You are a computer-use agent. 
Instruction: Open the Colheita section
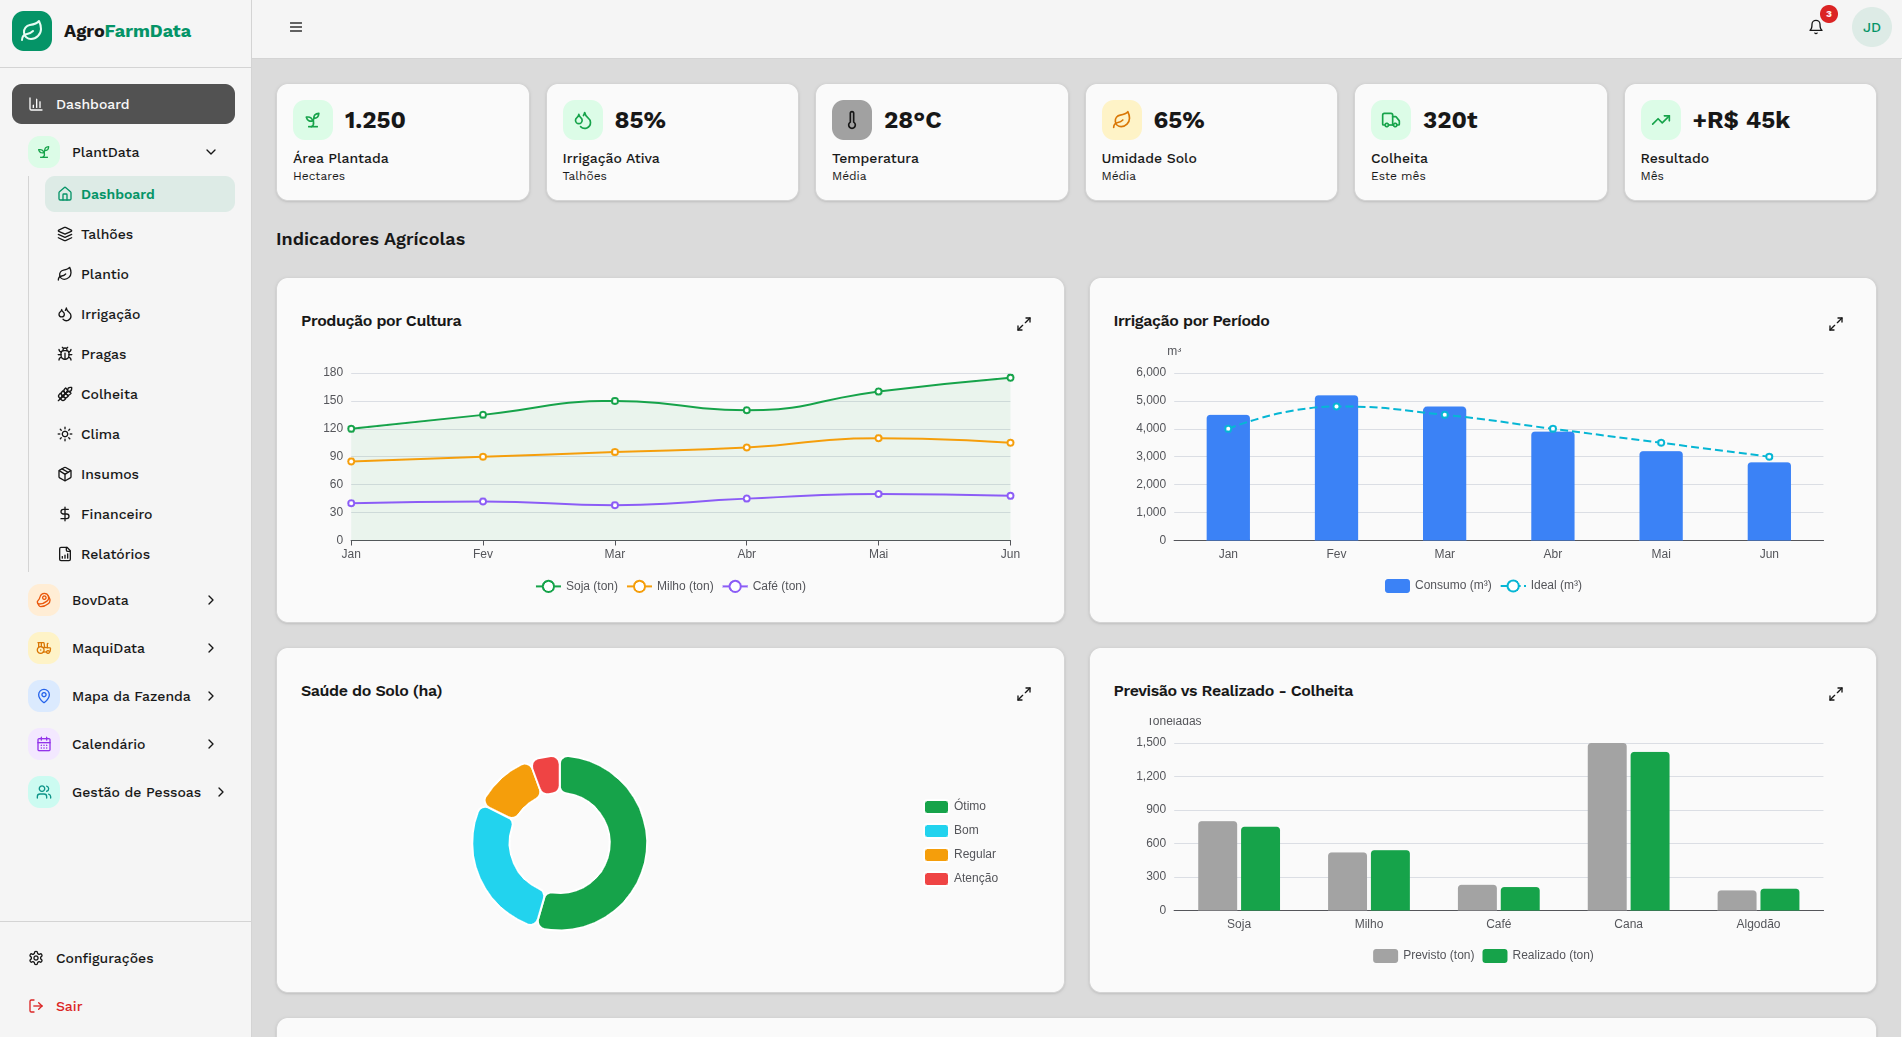pos(109,394)
